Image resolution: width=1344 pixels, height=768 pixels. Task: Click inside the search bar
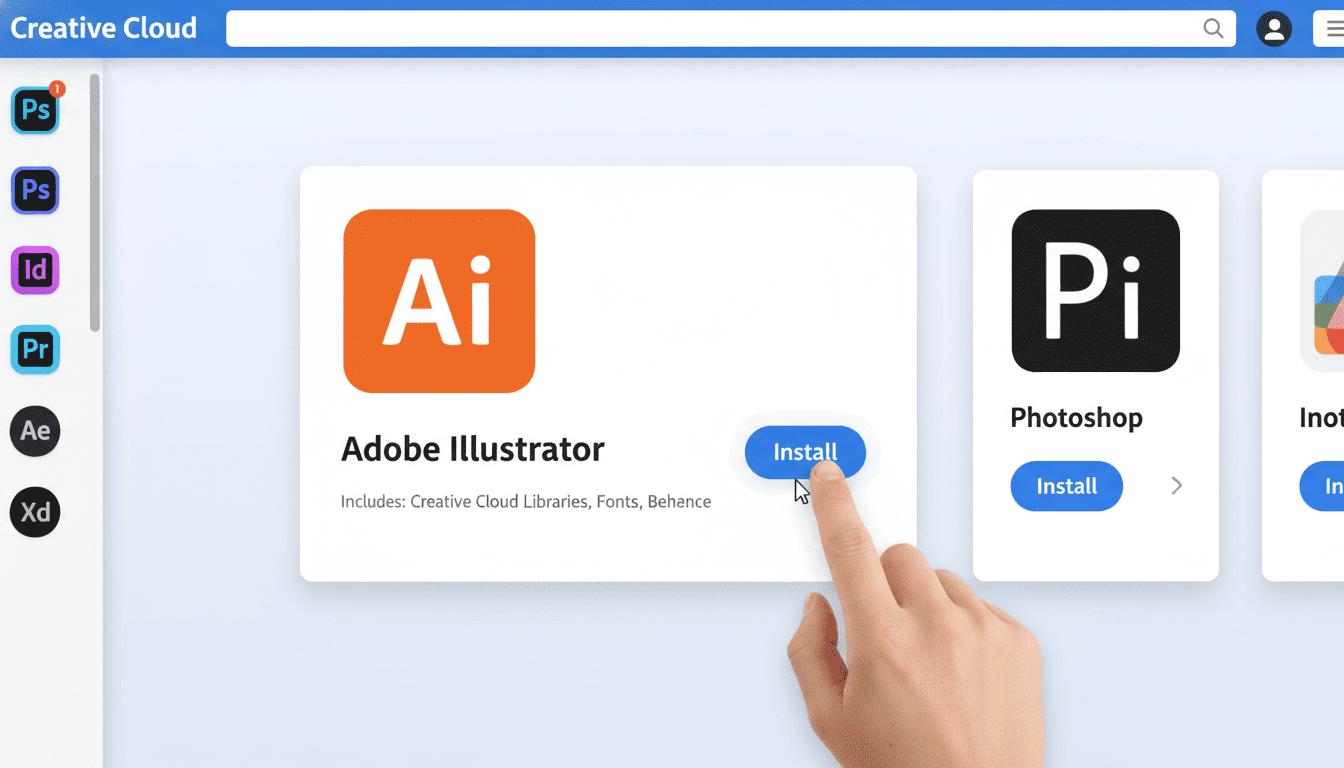[700, 28]
